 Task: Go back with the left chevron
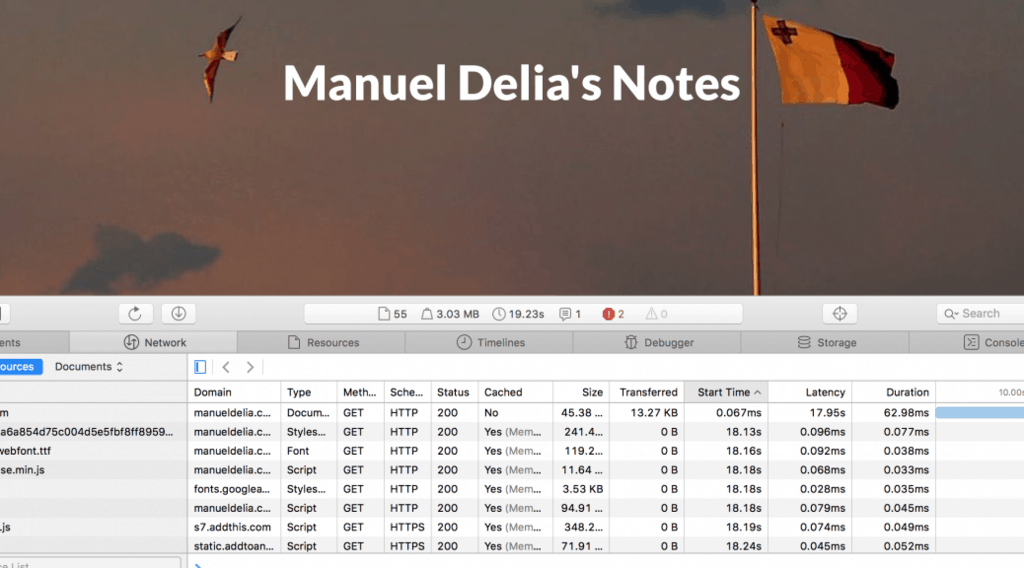(x=226, y=367)
